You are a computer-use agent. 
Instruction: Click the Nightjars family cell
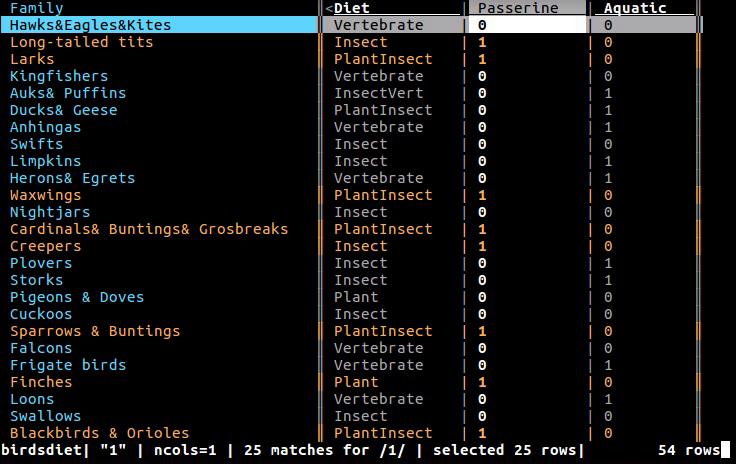[x=50, y=212]
